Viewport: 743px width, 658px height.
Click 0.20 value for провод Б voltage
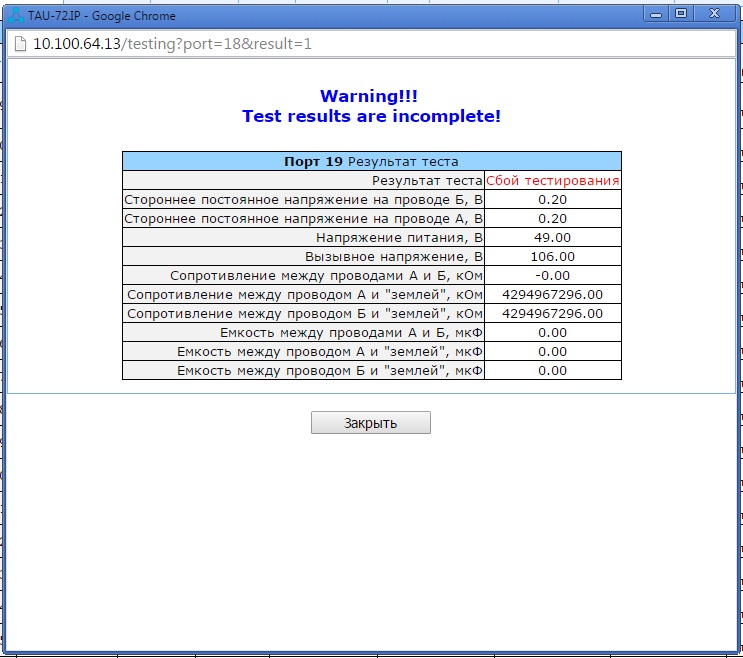pyautogui.click(x=553, y=199)
